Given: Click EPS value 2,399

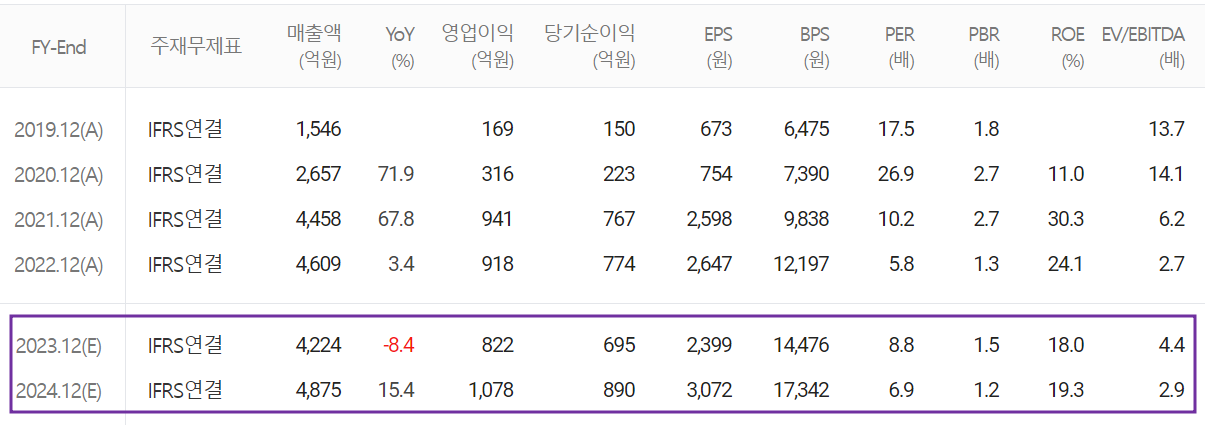Looking at the screenshot, I should click(708, 346).
